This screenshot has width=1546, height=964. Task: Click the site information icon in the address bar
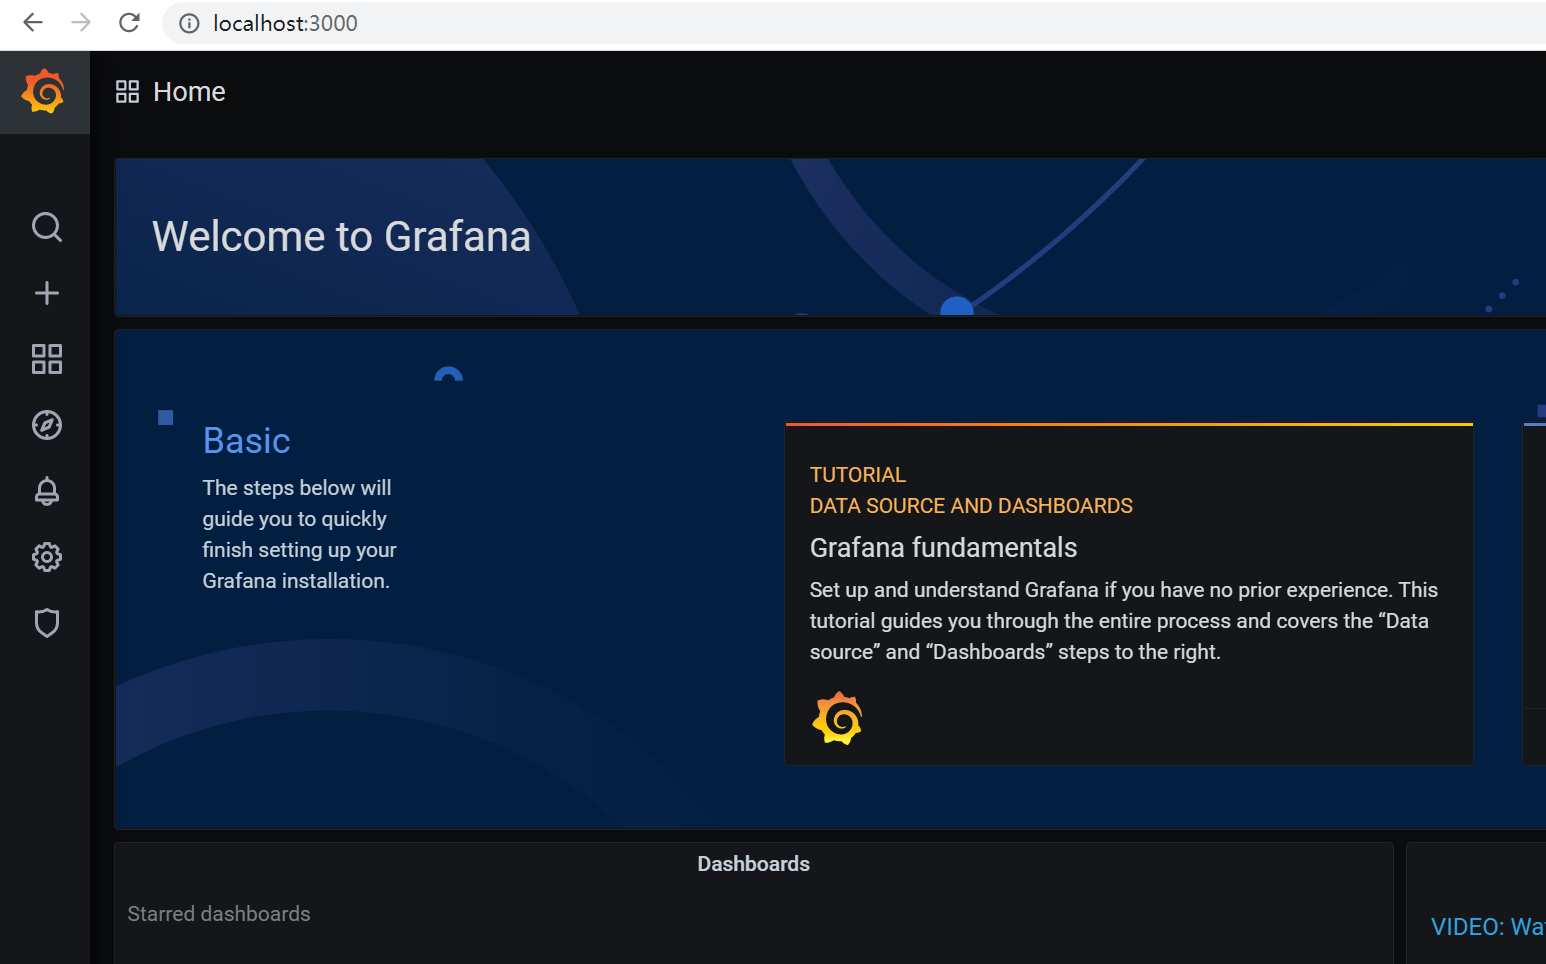[x=189, y=23]
